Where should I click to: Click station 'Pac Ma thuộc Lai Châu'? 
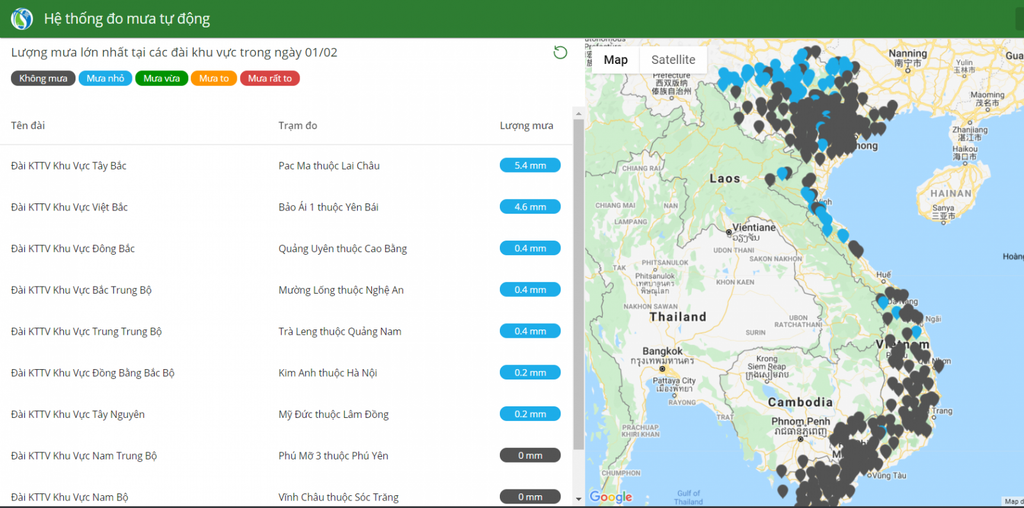tap(329, 166)
